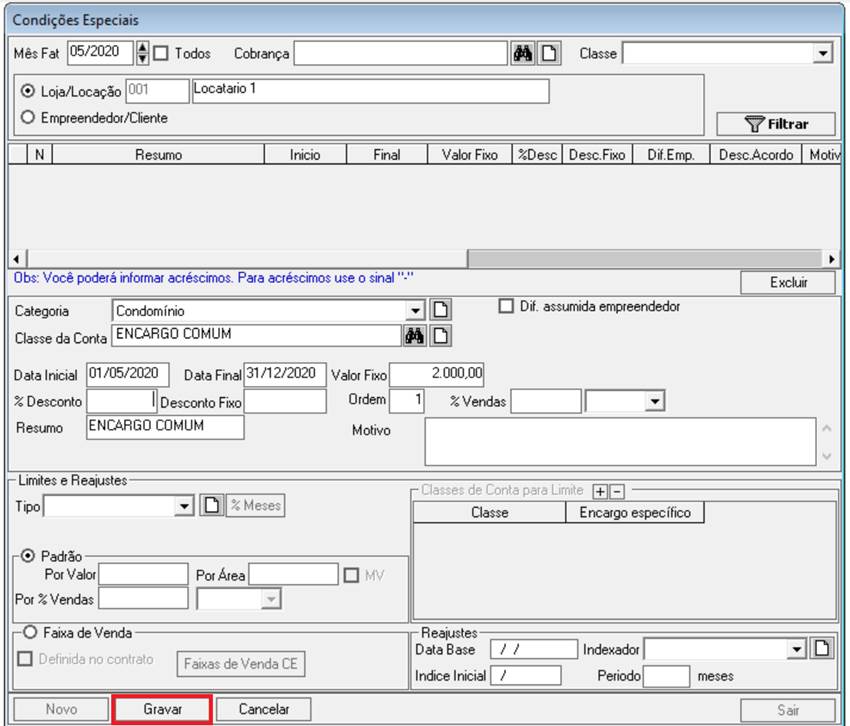Click the % Desconto field
850x726 pixels.
[121, 401]
